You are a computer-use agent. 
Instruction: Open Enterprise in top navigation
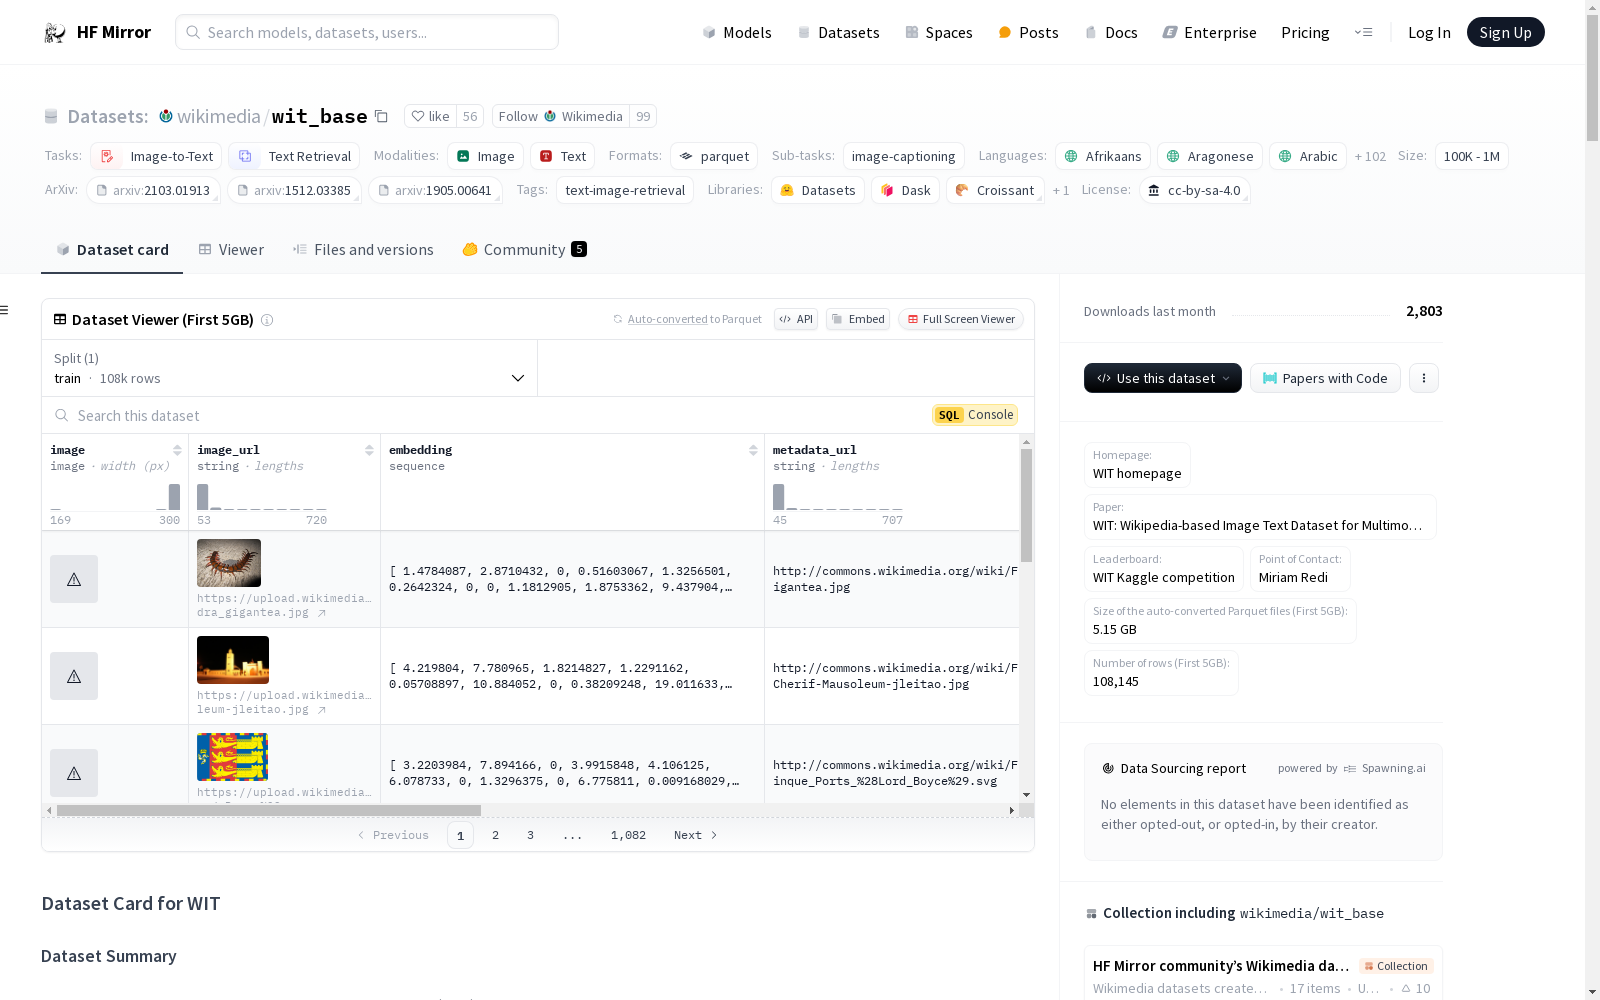coord(1210,33)
